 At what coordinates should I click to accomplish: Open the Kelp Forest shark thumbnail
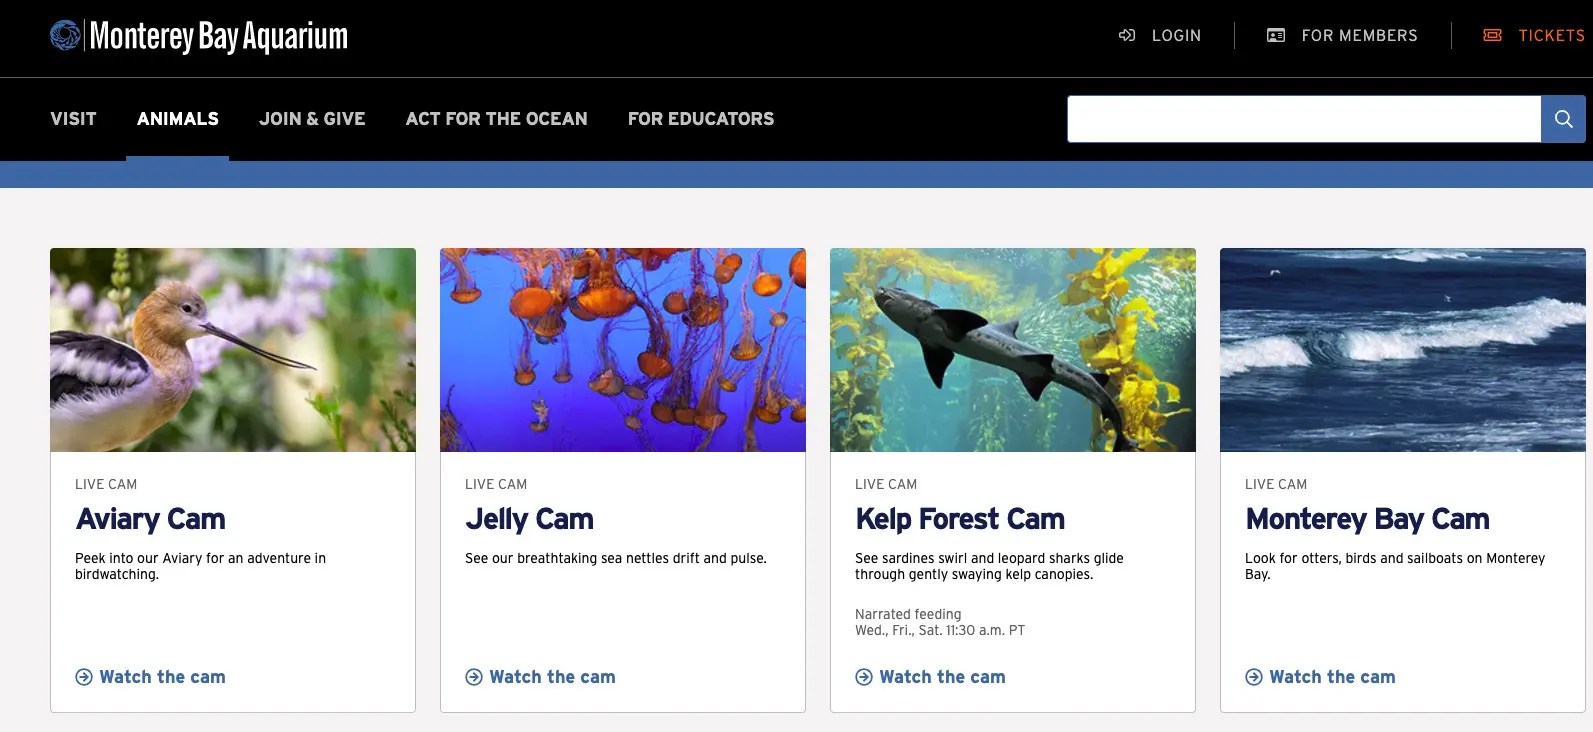(x=1013, y=350)
